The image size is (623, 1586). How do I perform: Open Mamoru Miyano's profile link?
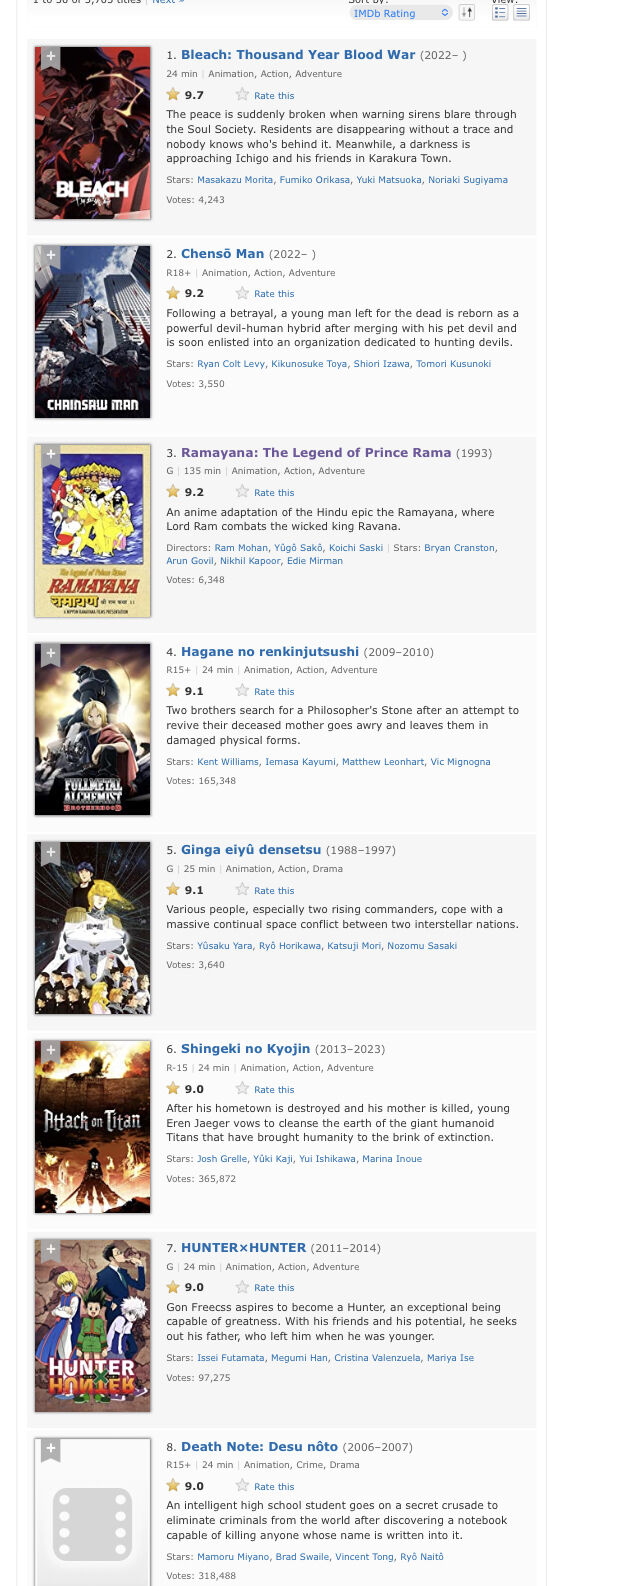(x=231, y=1556)
